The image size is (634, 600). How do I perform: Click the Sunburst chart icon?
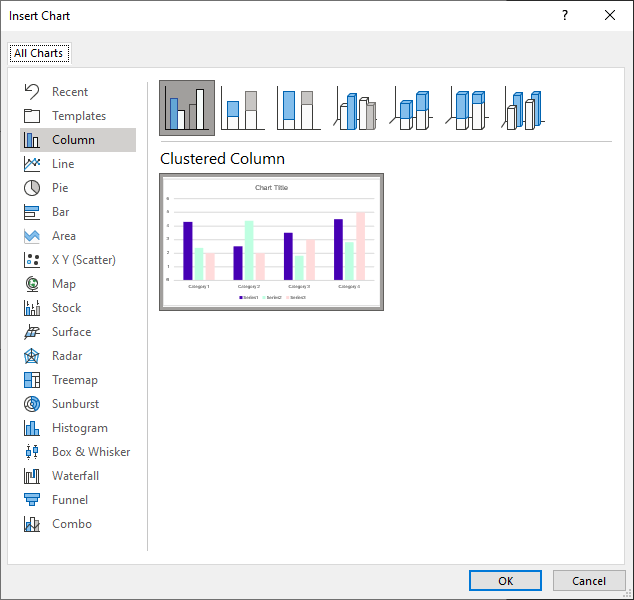[32, 404]
